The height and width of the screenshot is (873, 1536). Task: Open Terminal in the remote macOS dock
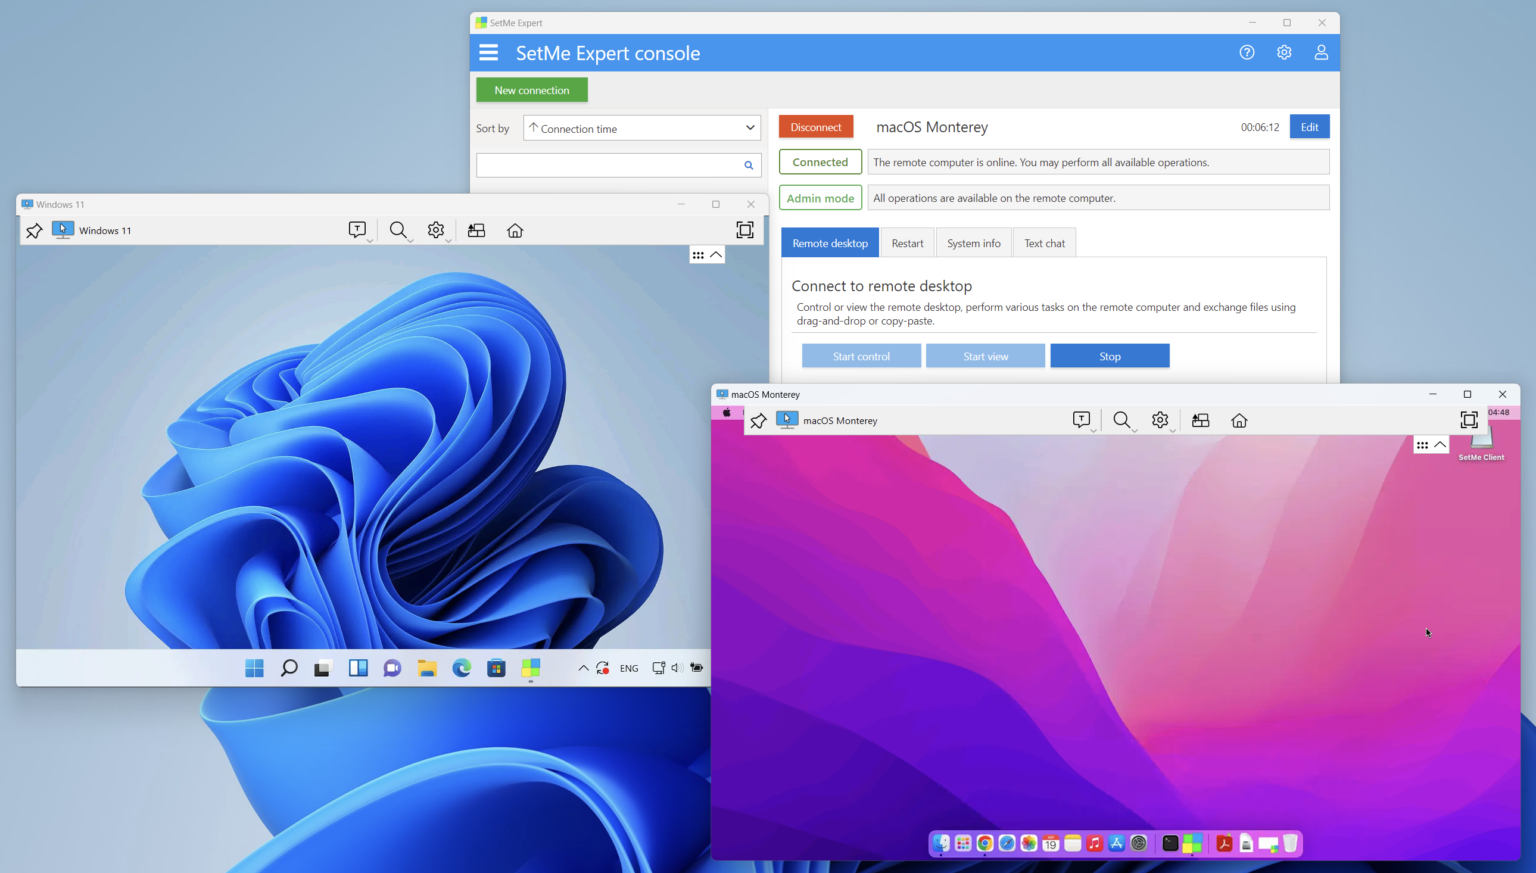tap(1170, 843)
